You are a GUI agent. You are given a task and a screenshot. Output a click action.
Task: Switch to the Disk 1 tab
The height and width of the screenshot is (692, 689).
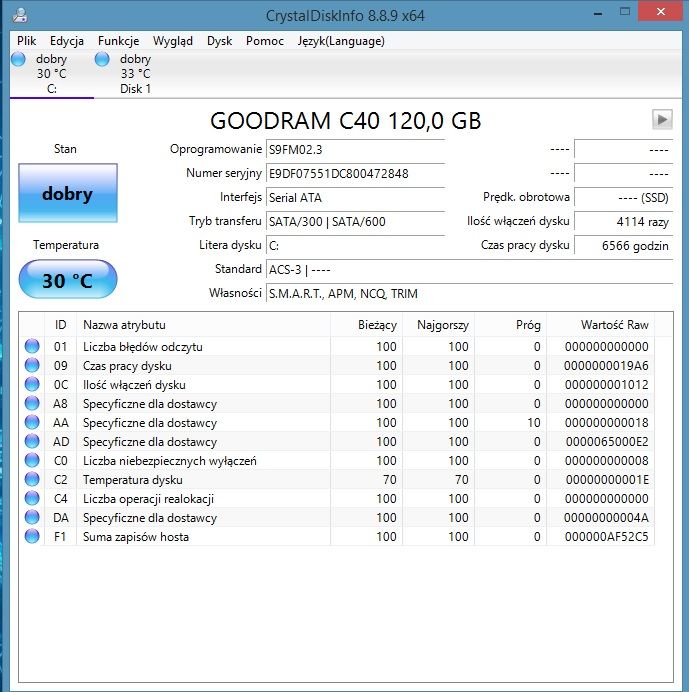[136, 74]
